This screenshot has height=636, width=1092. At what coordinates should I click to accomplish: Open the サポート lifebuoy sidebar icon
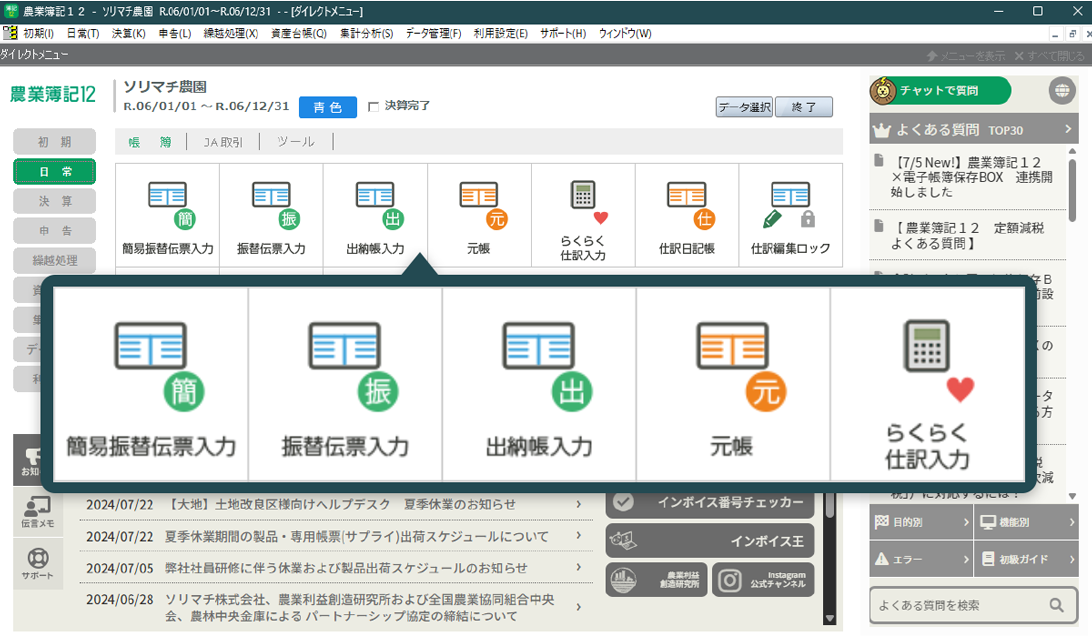click(38, 564)
